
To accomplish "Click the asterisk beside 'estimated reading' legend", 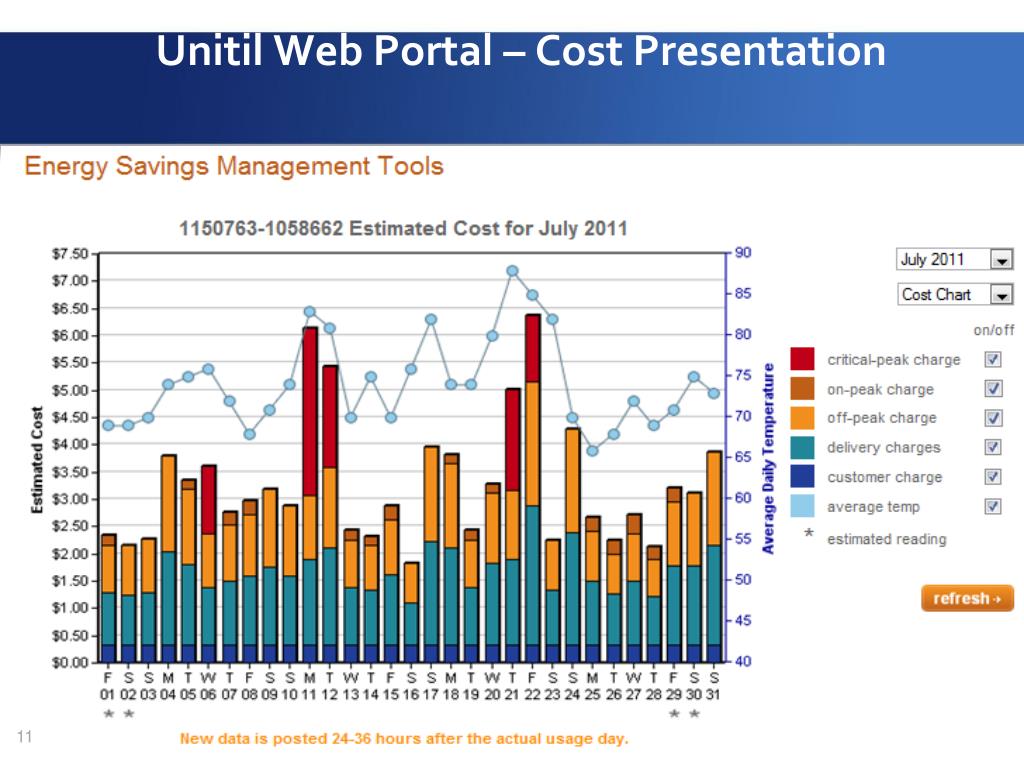I will point(808,533).
